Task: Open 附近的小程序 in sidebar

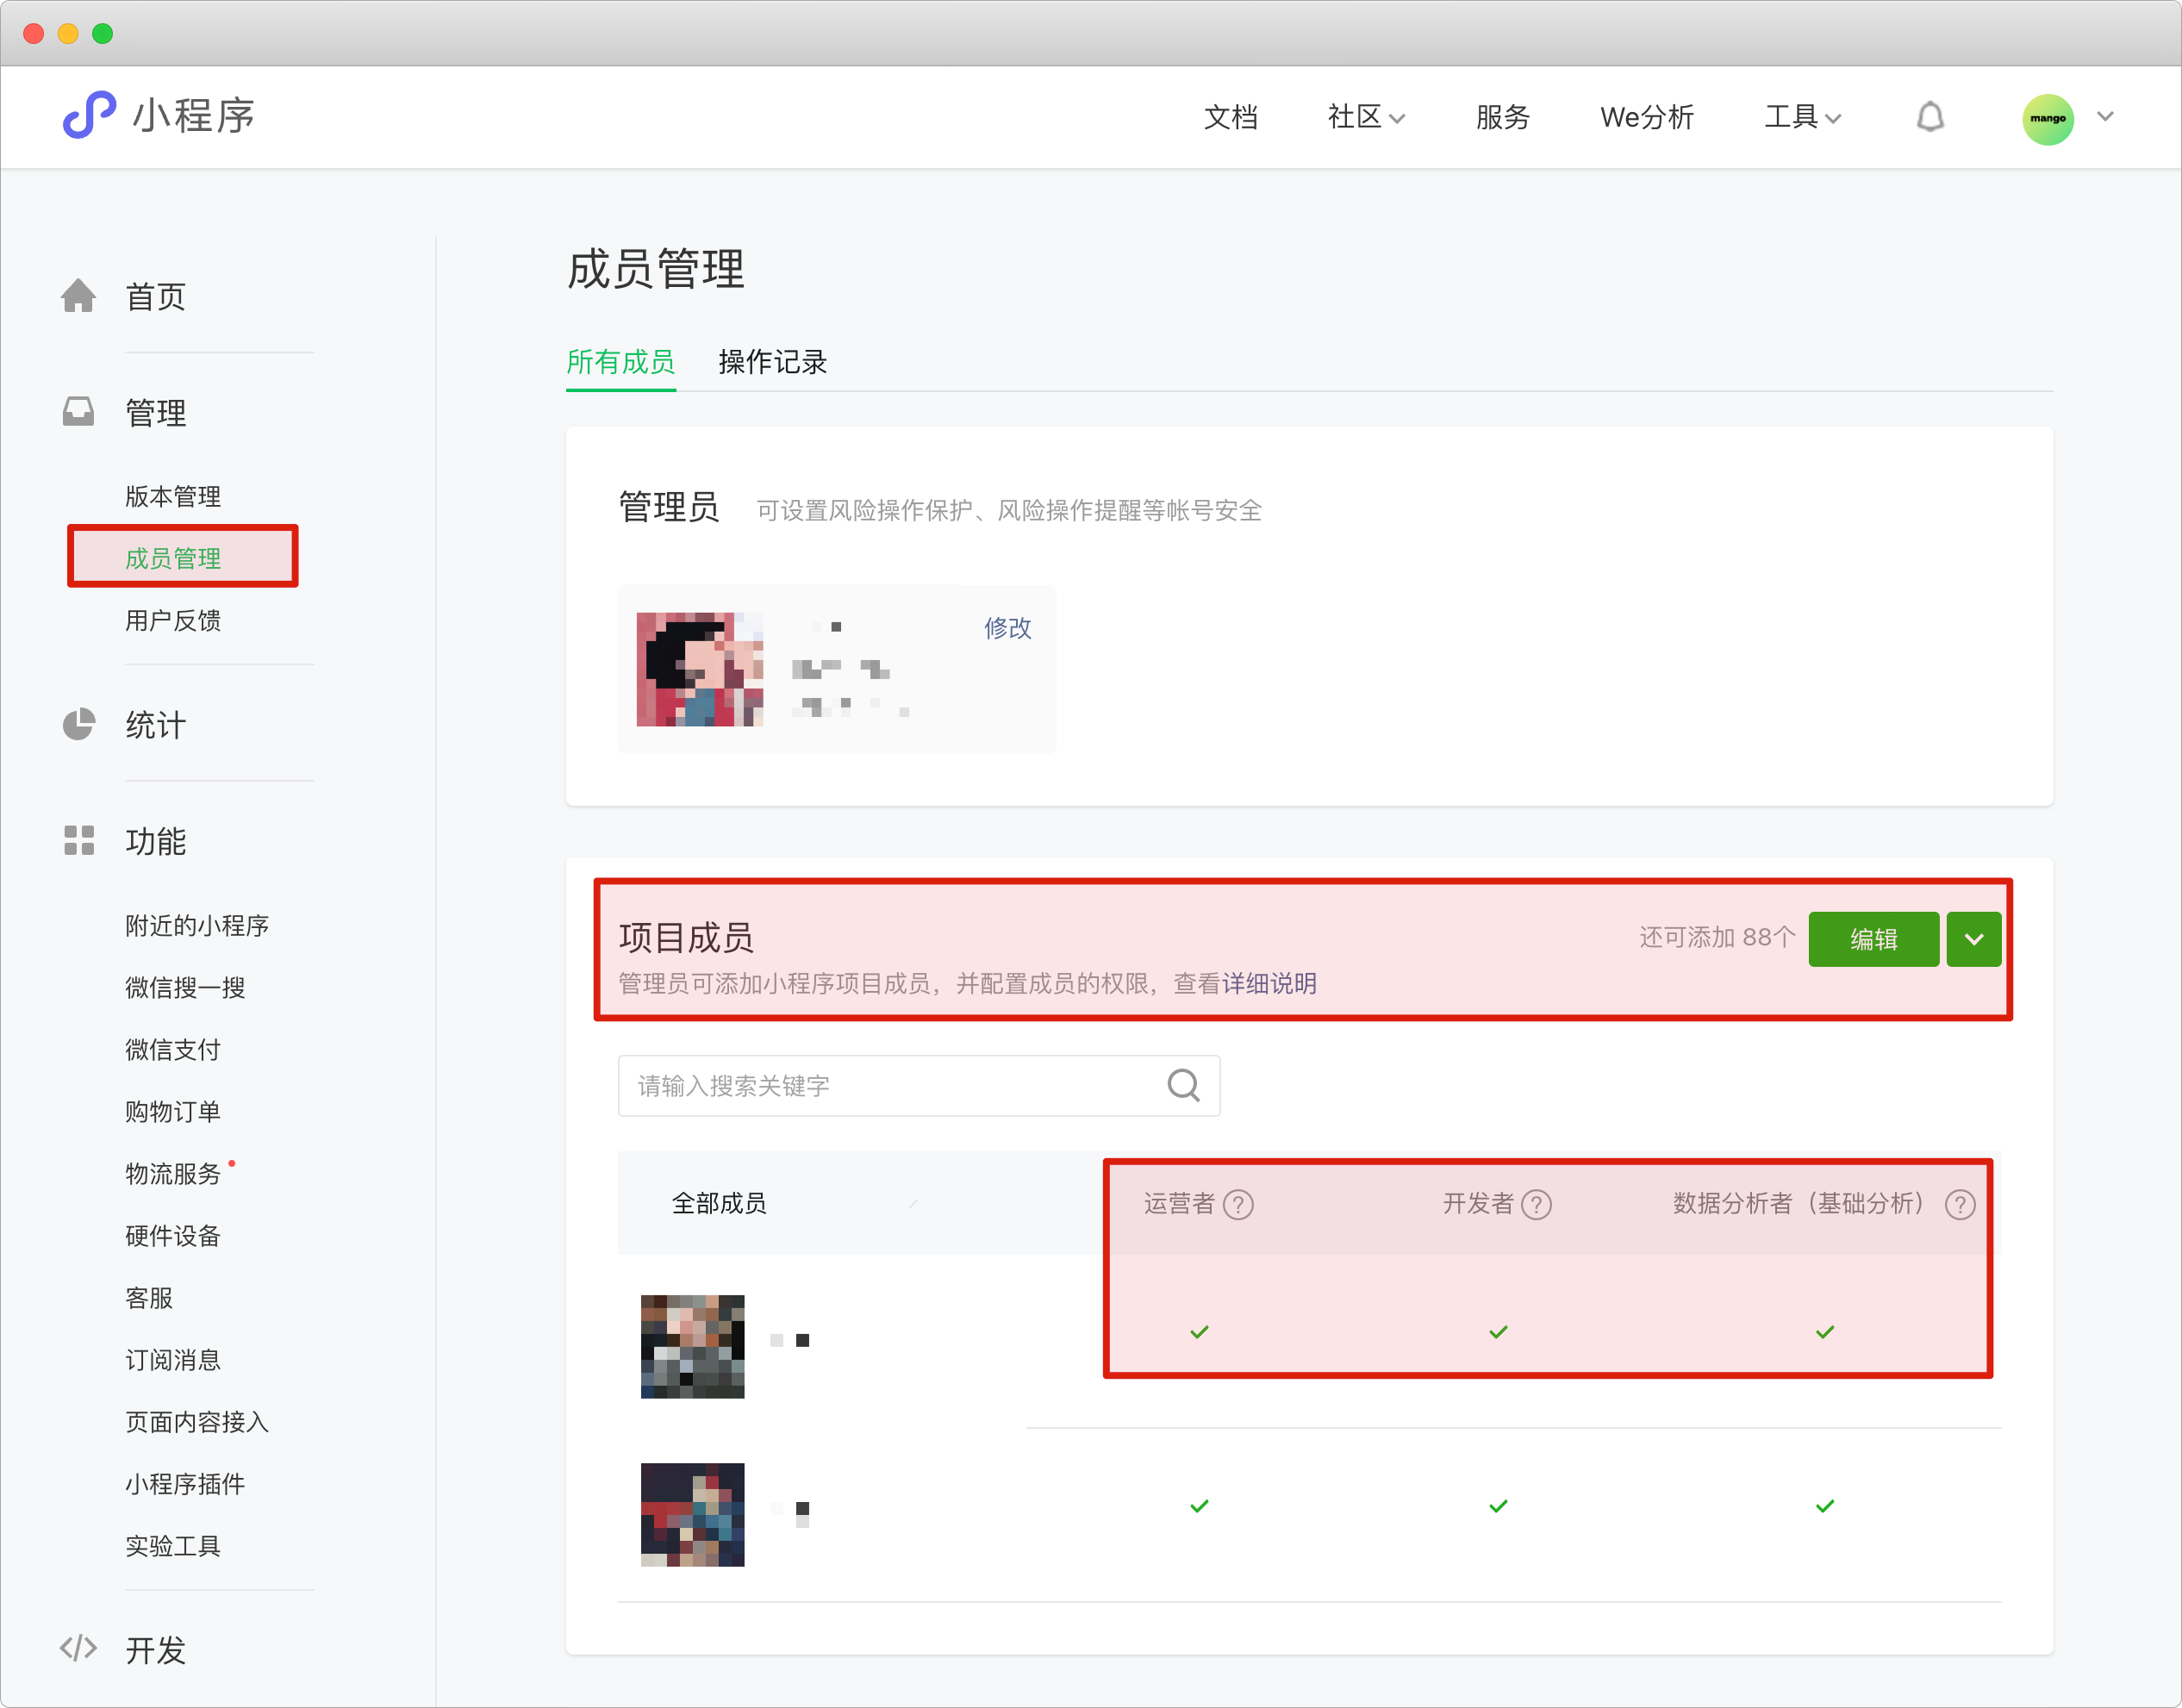Action: click(x=196, y=925)
